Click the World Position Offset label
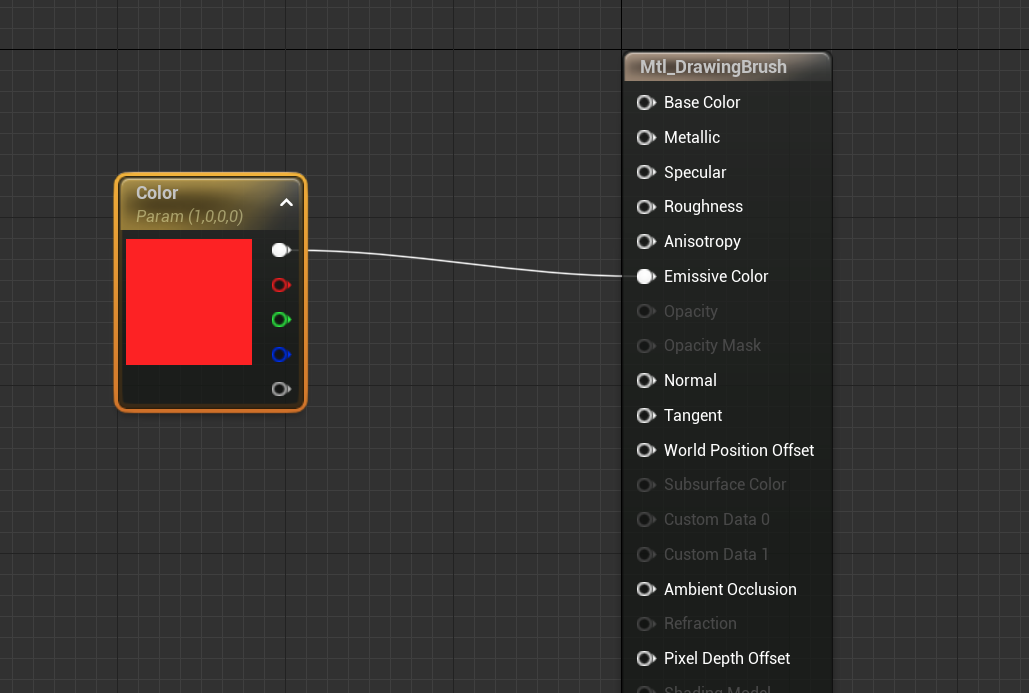The width and height of the screenshot is (1029, 693). tap(739, 450)
